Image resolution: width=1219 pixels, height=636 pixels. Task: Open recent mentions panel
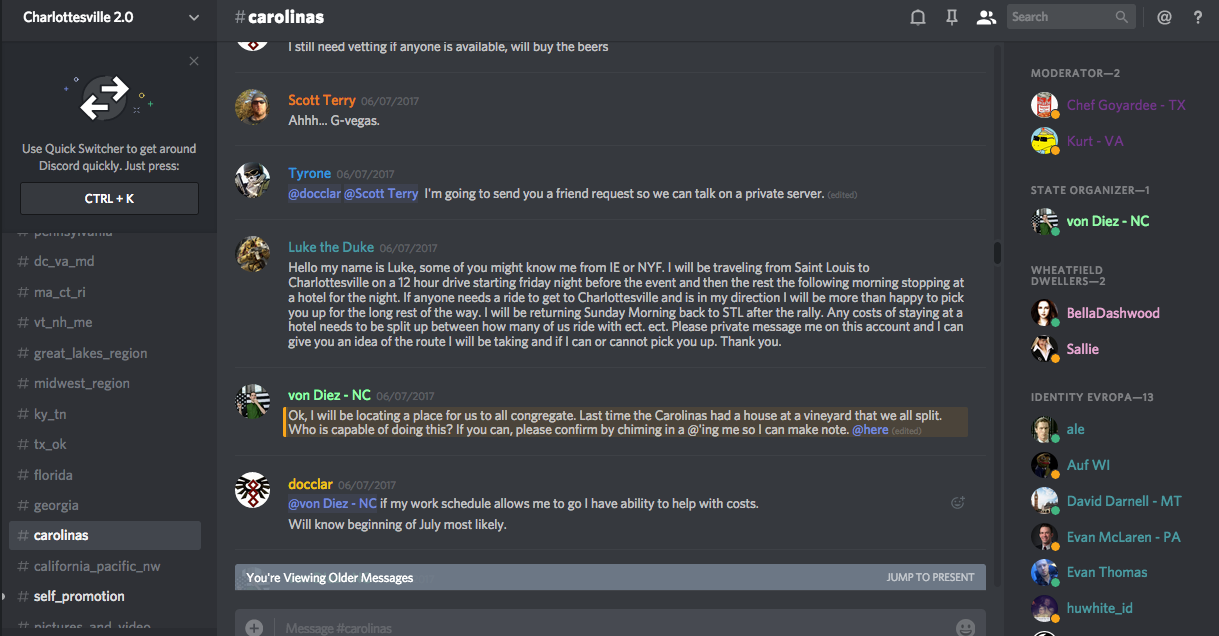click(1164, 17)
